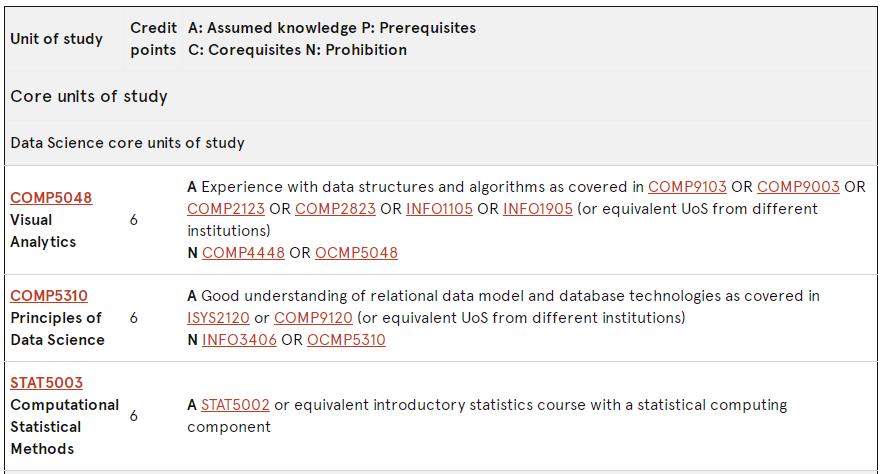Select the Data Science core units heading
The image size is (881, 474).
(128, 143)
